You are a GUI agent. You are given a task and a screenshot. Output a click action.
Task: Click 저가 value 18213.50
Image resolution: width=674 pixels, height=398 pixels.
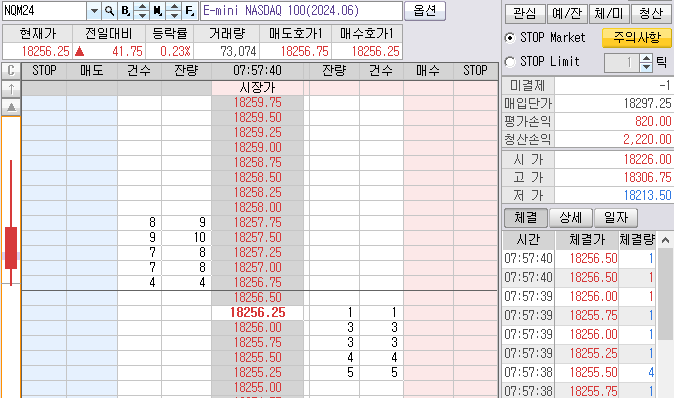pos(613,196)
